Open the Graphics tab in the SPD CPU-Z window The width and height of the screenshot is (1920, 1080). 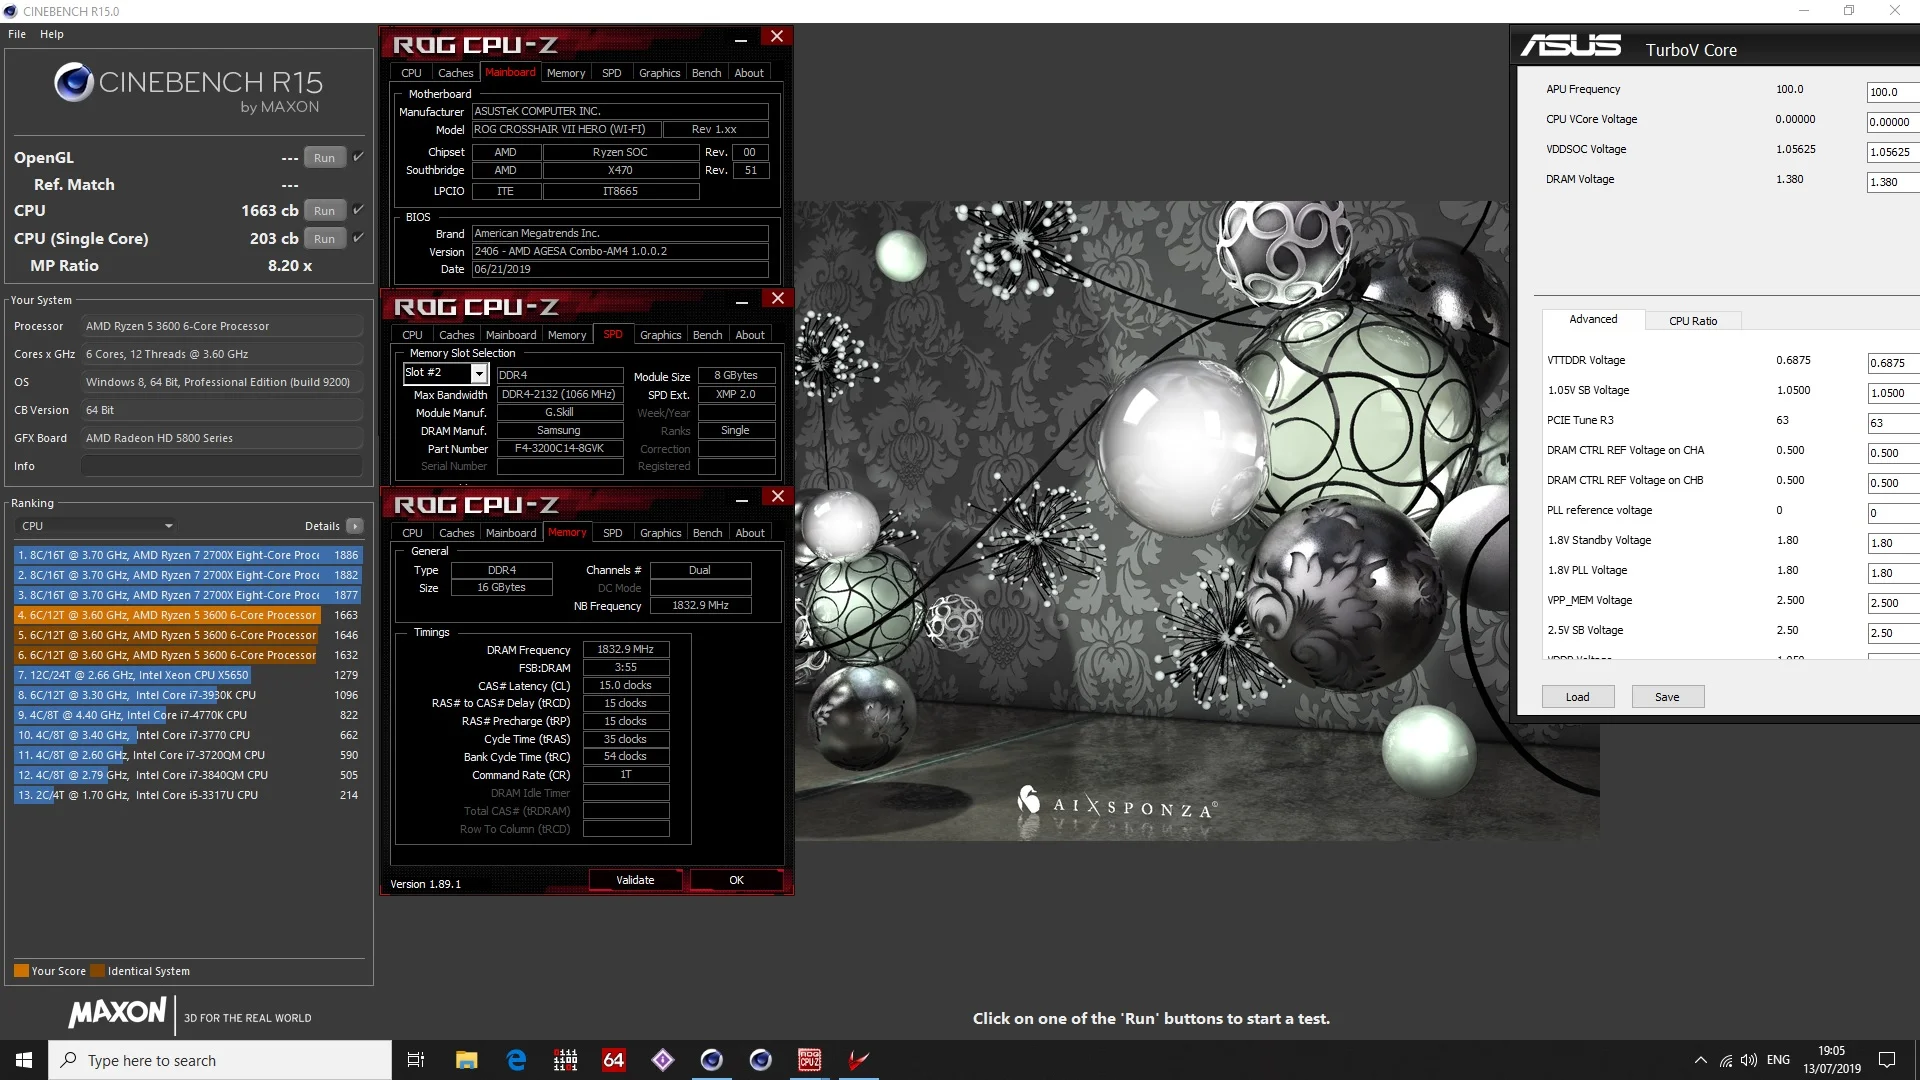660,335
